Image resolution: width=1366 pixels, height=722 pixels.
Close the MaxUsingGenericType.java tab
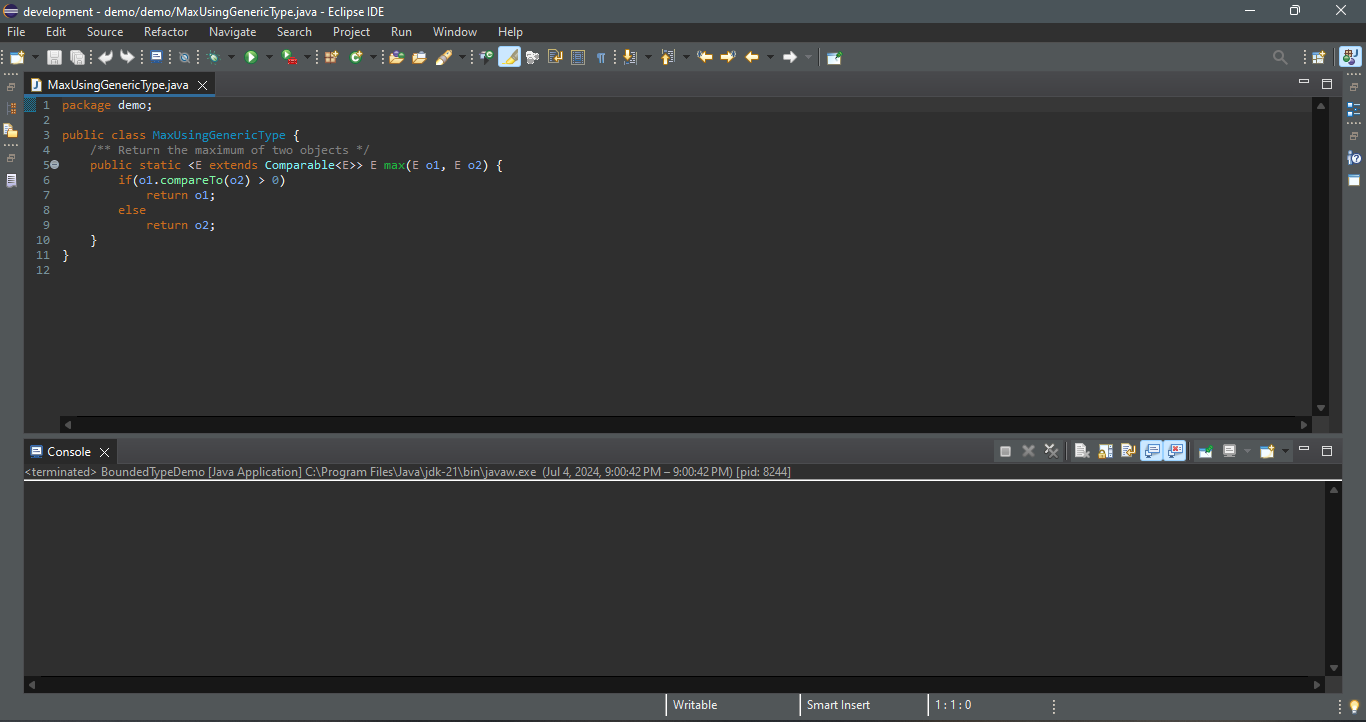point(202,86)
